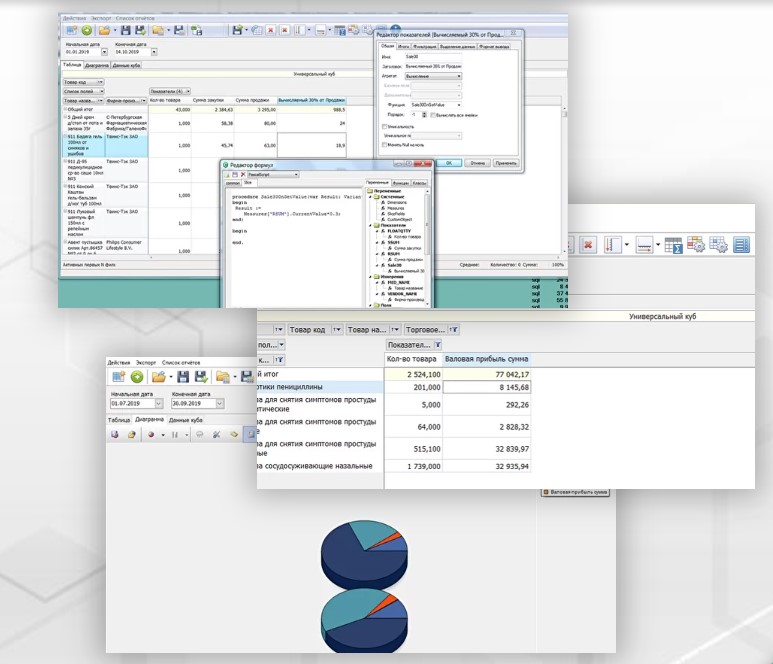This screenshot has height=664, width=773.
Task: Click horizontal sort icon in enlarged toolbar
Action: click(x=644, y=245)
